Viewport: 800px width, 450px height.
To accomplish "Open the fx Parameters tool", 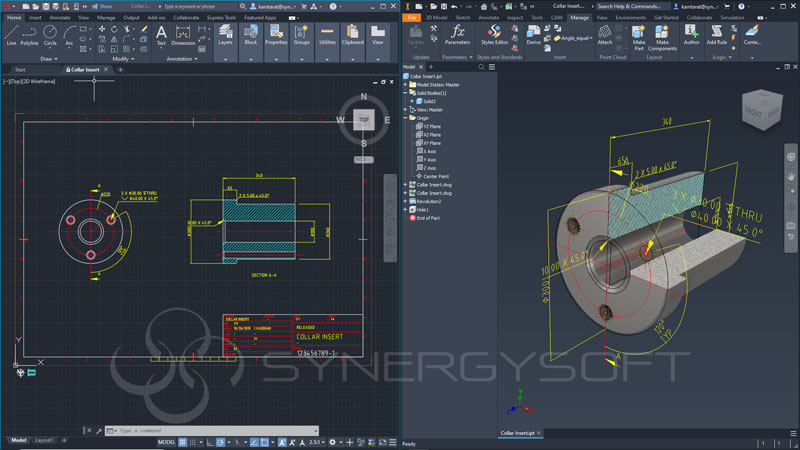I will 457,33.
